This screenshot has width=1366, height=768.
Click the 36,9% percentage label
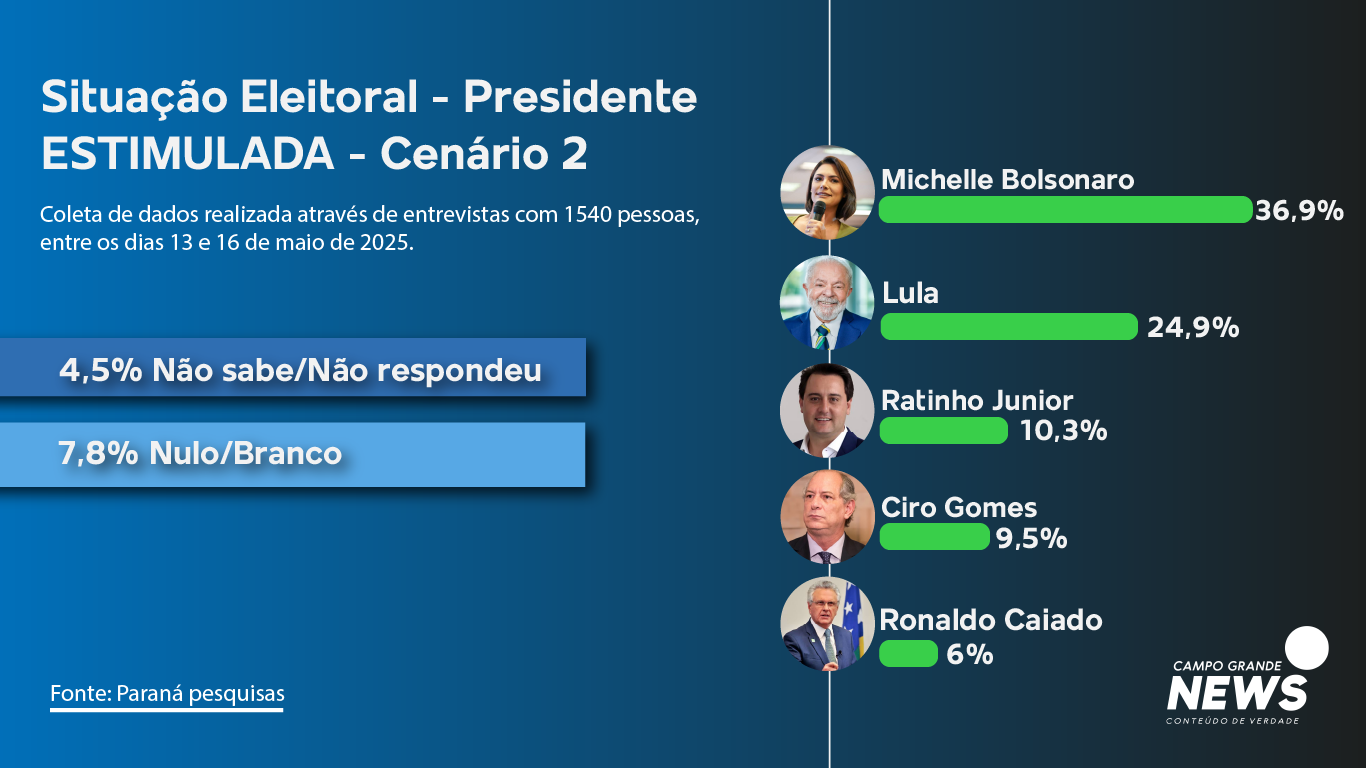point(1300,211)
